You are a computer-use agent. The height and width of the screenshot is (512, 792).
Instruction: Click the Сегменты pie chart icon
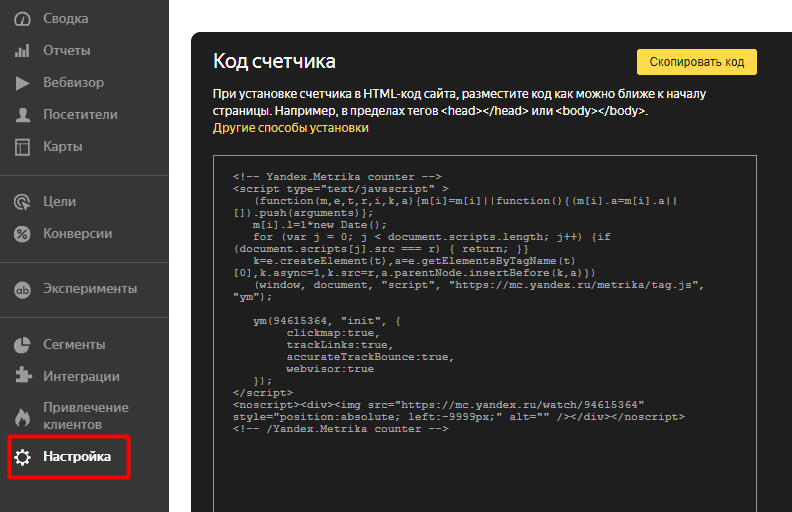point(22,345)
